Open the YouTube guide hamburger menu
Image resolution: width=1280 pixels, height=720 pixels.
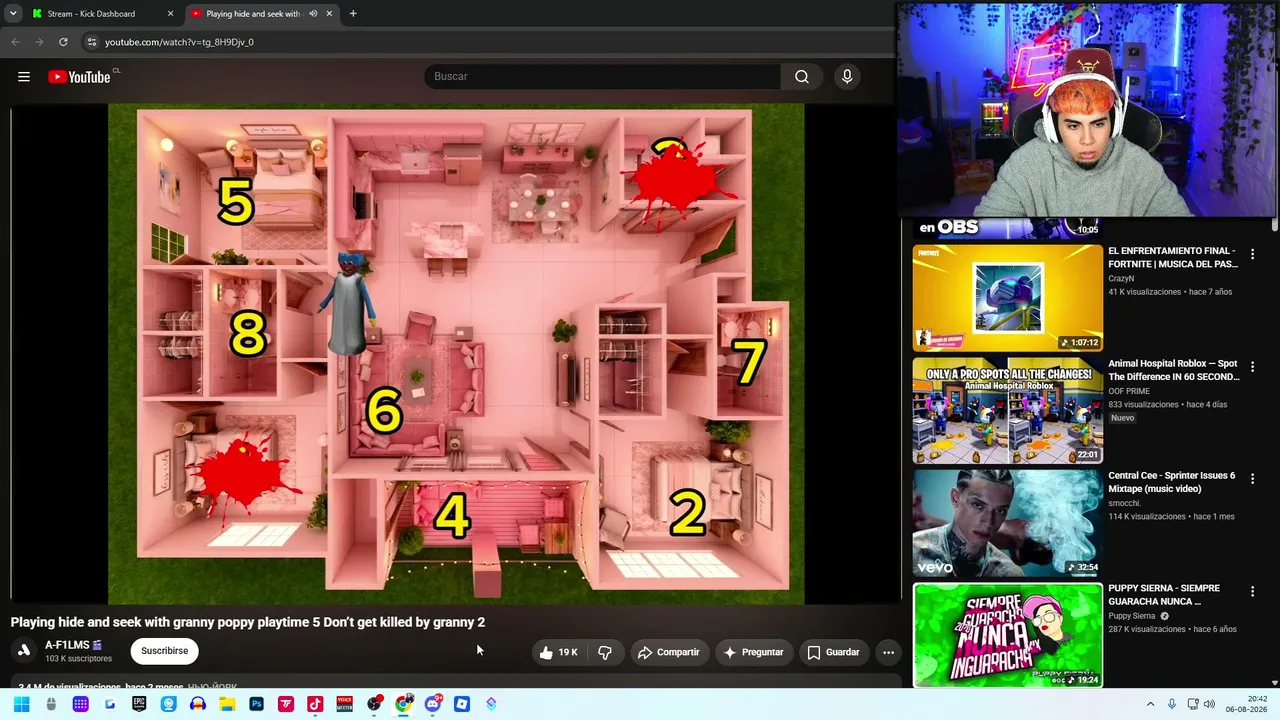coord(24,77)
